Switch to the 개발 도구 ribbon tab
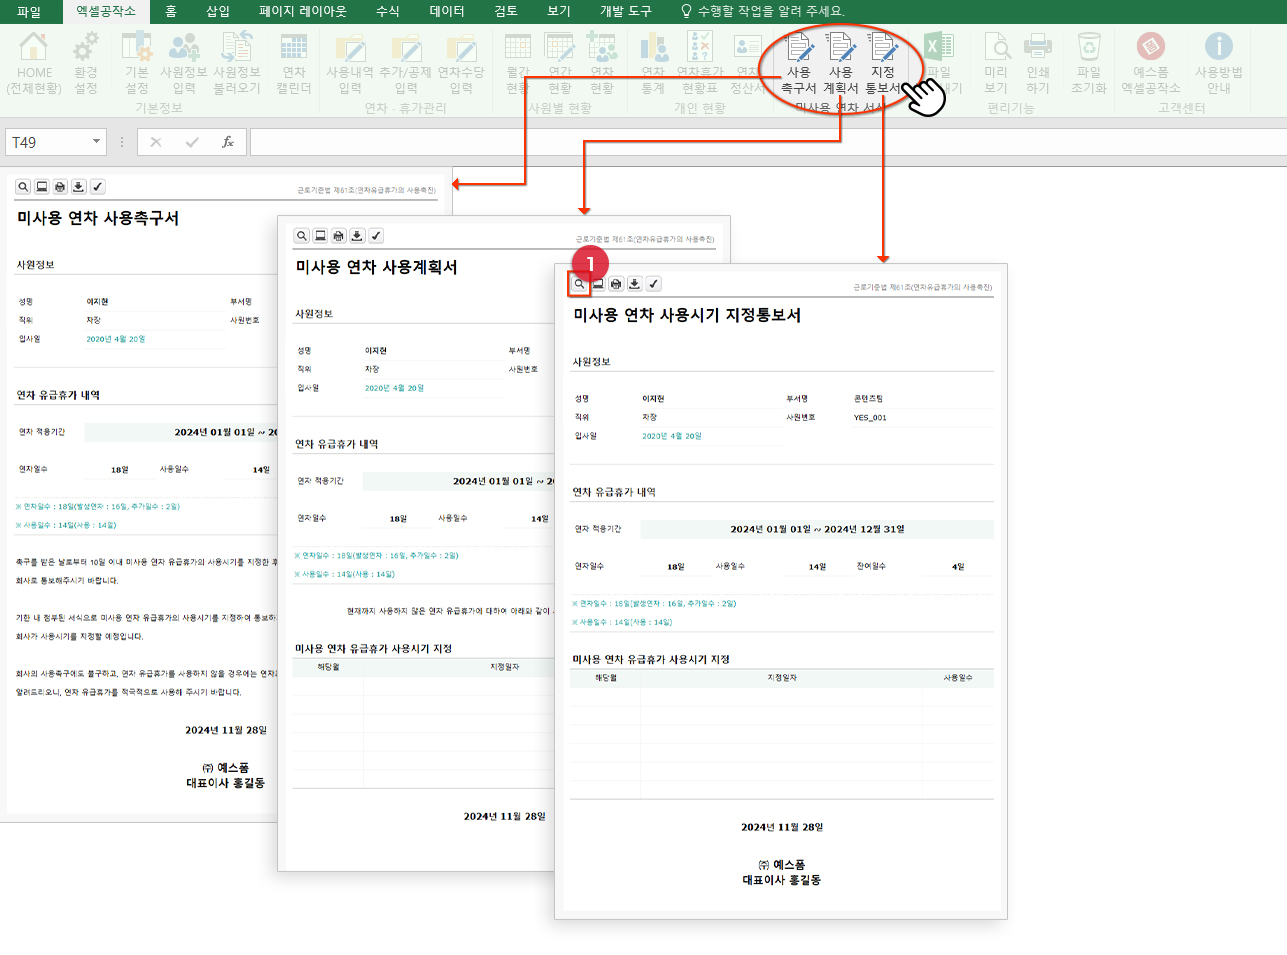1287x955 pixels. [x=626, y=11]
